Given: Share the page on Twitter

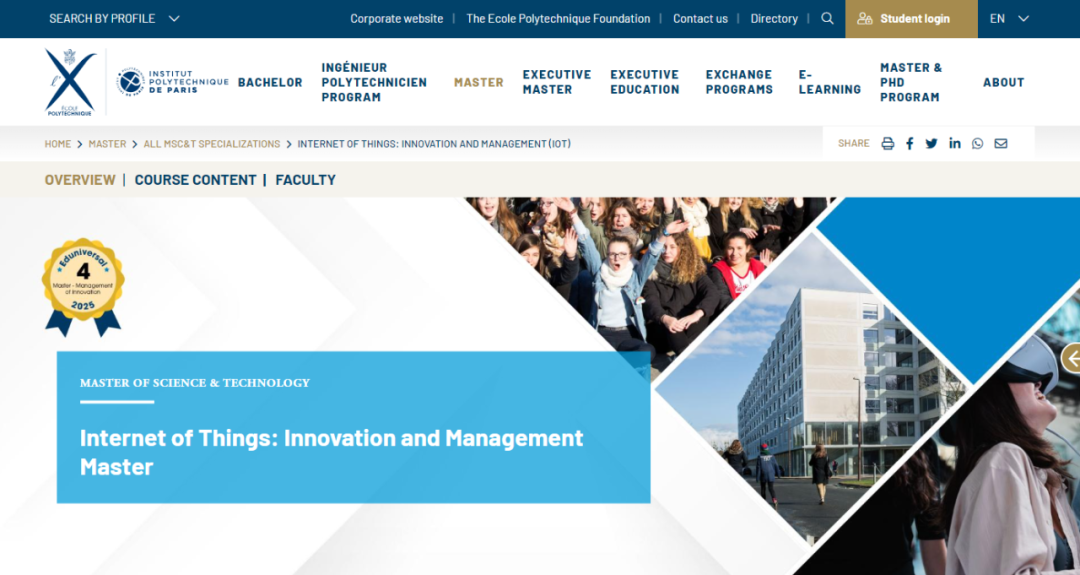Looking at the screenshot, I should (931, 143).
